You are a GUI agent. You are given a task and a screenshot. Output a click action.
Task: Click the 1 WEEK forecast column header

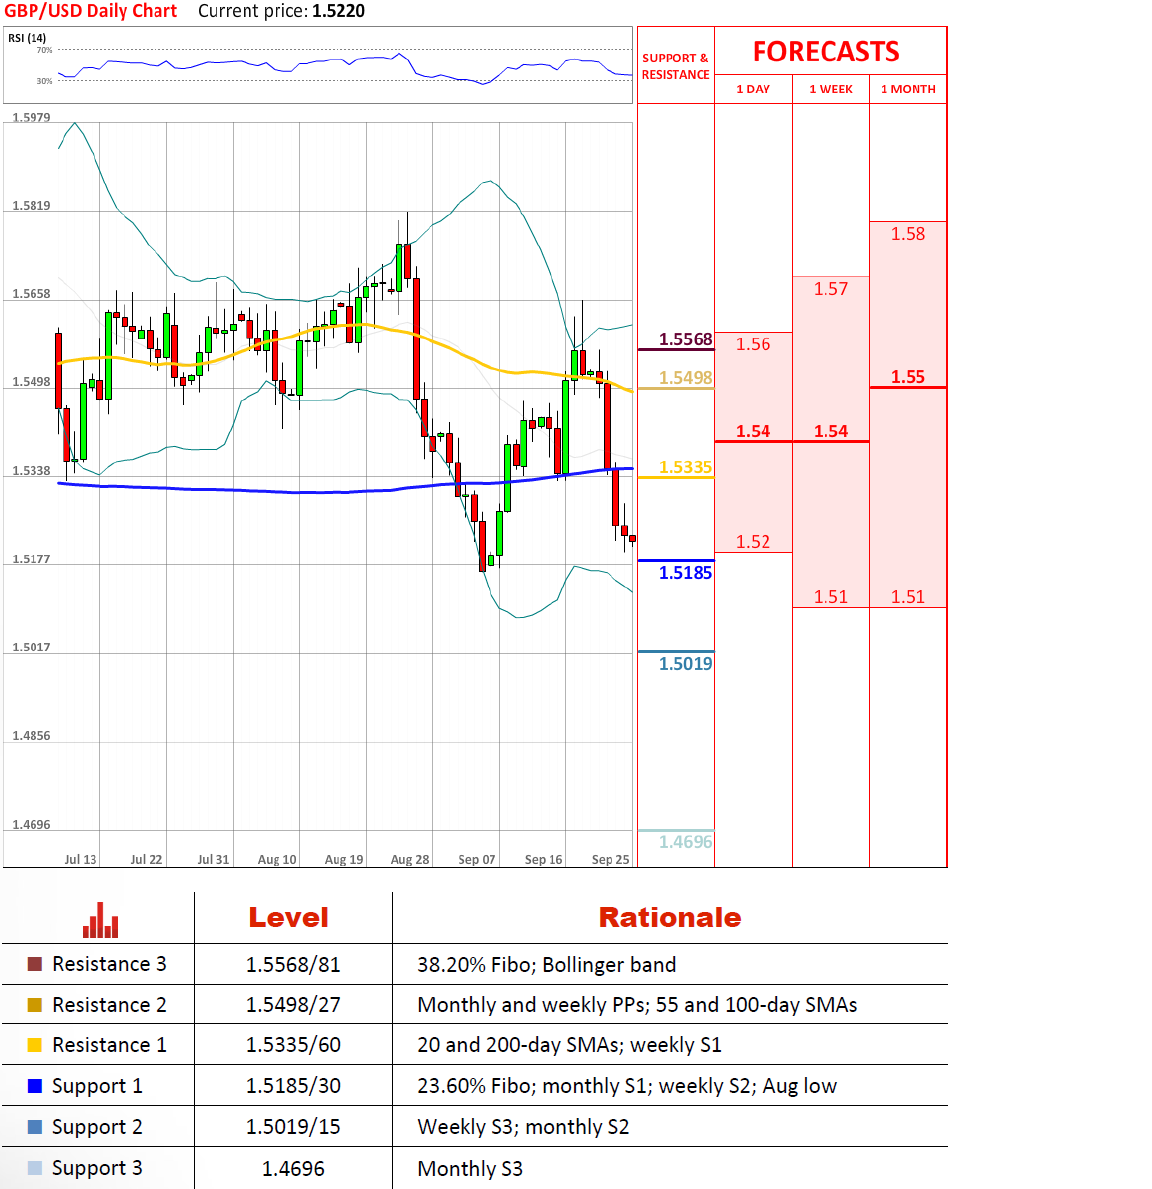830,89
